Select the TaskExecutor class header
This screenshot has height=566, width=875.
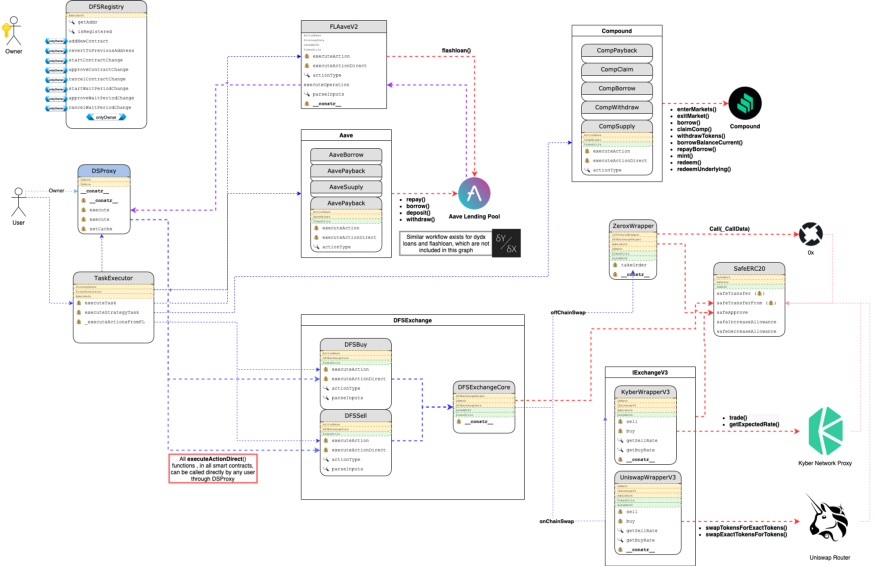113,278
